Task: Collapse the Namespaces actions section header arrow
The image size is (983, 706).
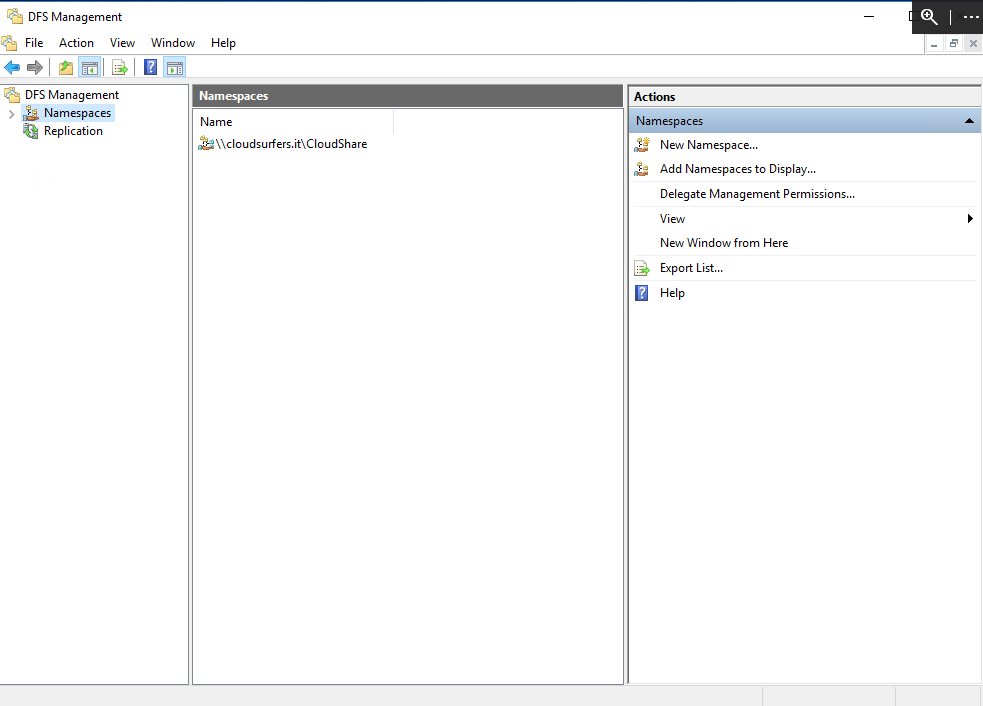Action: [x=969, y=121]
